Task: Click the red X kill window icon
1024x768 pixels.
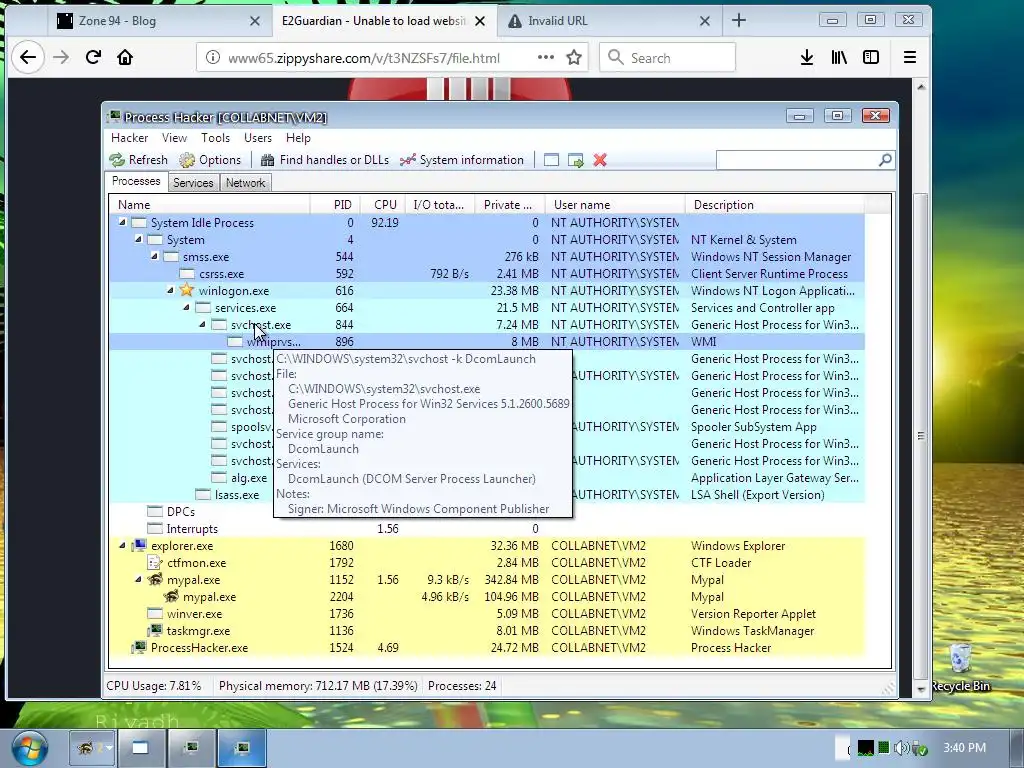Action: click(600, 160)
